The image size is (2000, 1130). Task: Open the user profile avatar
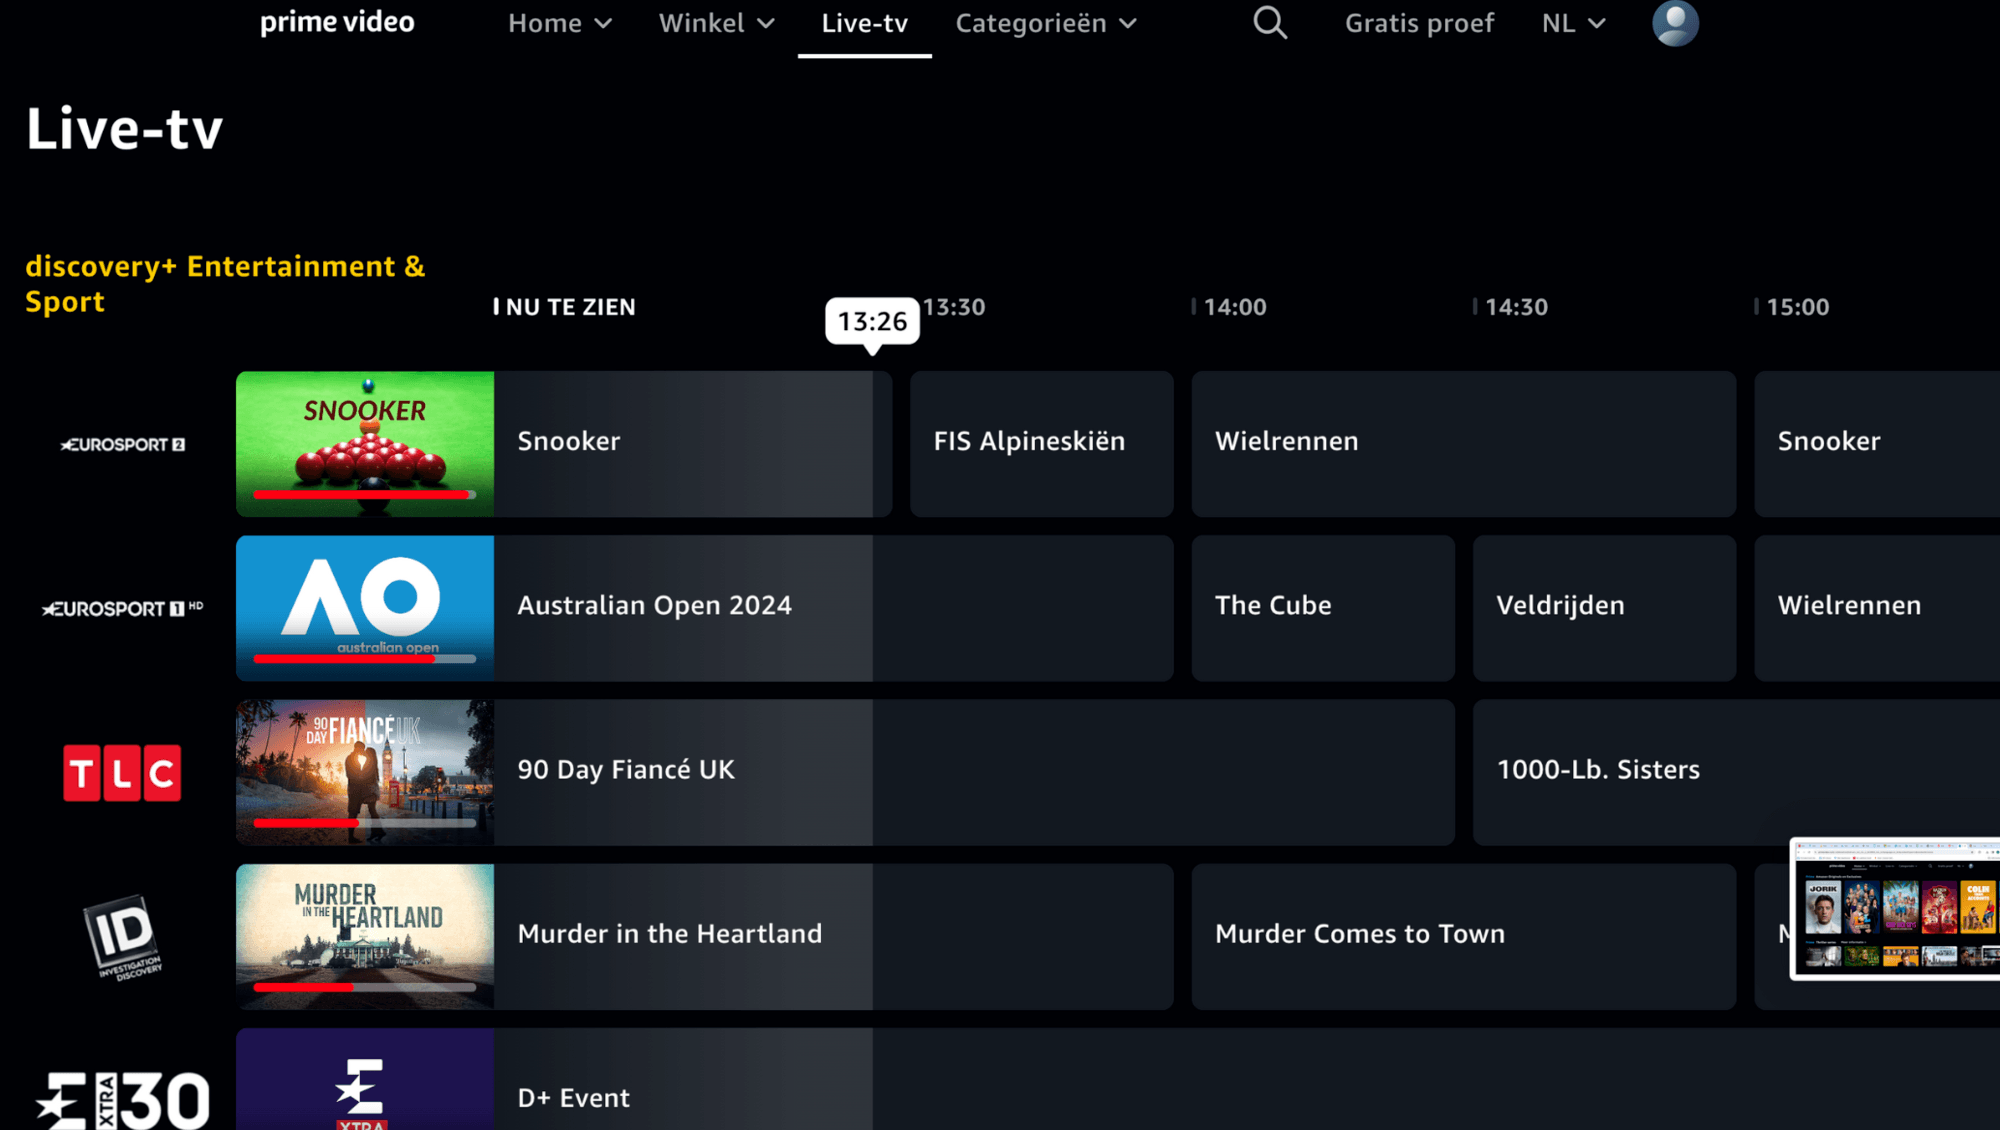click(x=1675, y=22)
